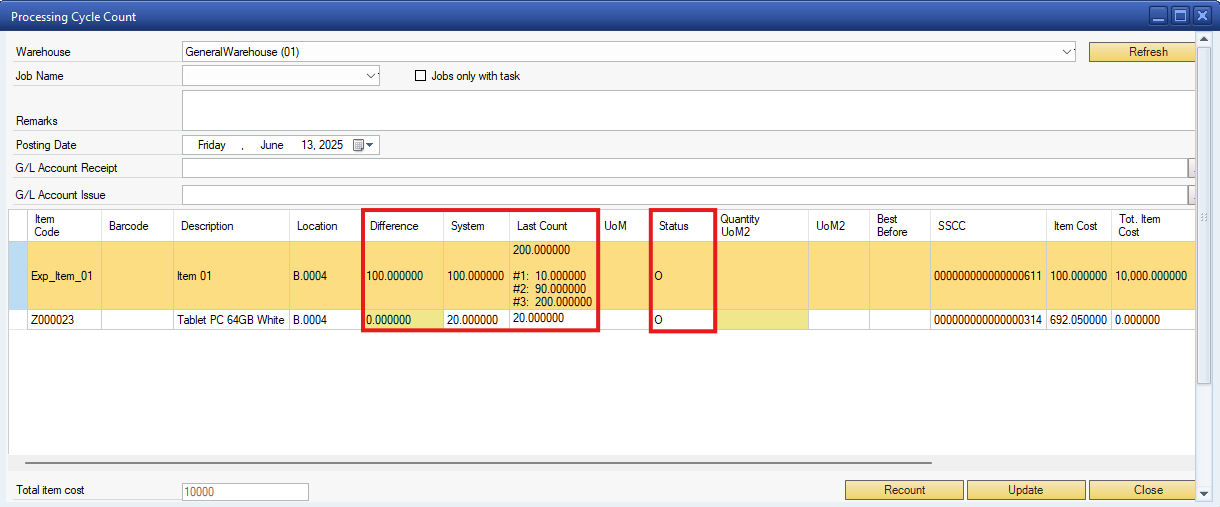This screenshot has height=507, width=1220.
Task: Click the Status column header
Action: 674,226
